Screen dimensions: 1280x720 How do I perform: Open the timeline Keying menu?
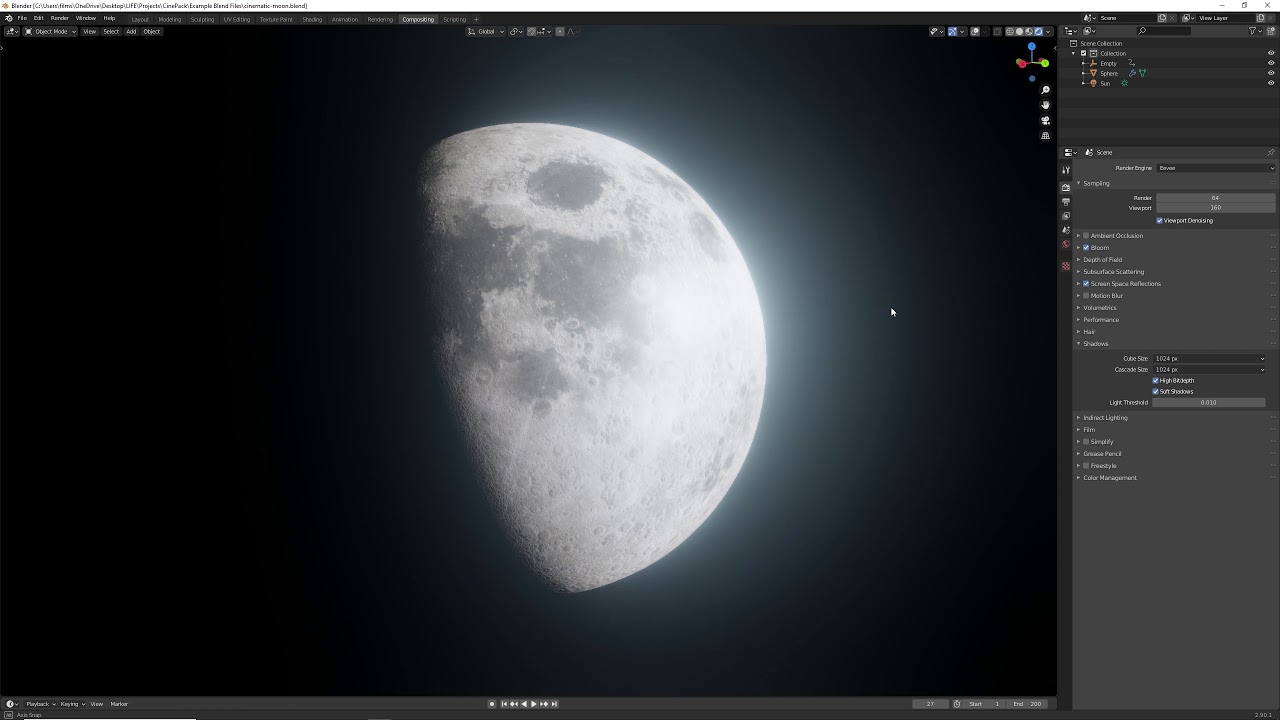tap(72, 704)
